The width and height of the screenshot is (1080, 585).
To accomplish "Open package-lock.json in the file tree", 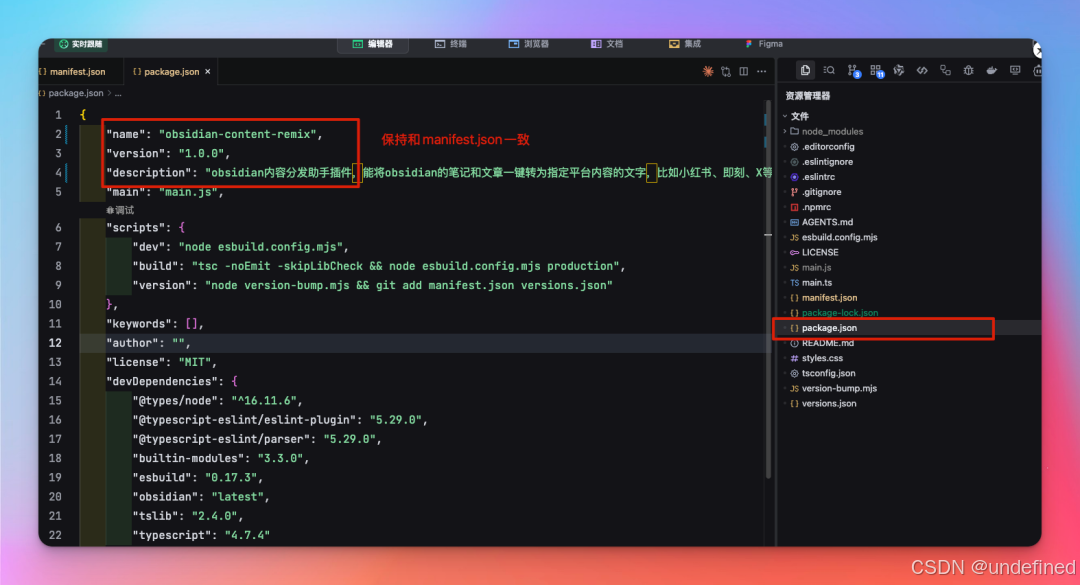I will tap(840, 313).
